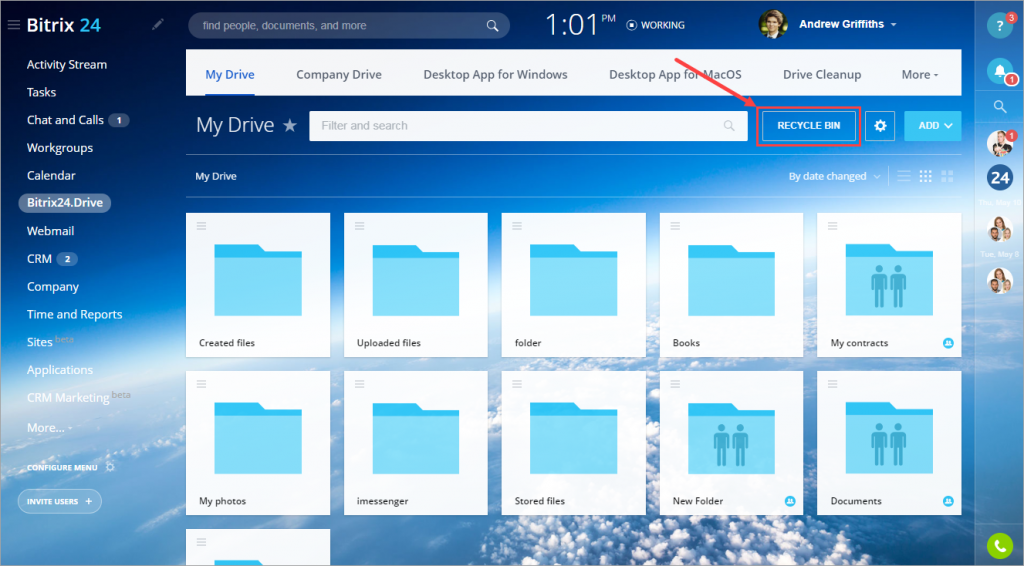
Task: Go to Workgroups in left menu
Action: pos(59,148)
